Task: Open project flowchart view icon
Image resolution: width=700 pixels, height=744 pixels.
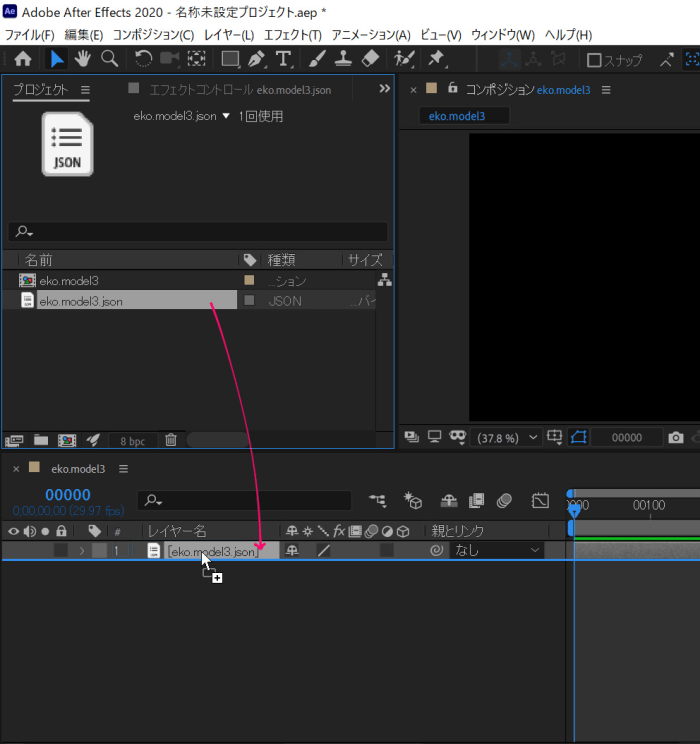Action: (384, 280)
